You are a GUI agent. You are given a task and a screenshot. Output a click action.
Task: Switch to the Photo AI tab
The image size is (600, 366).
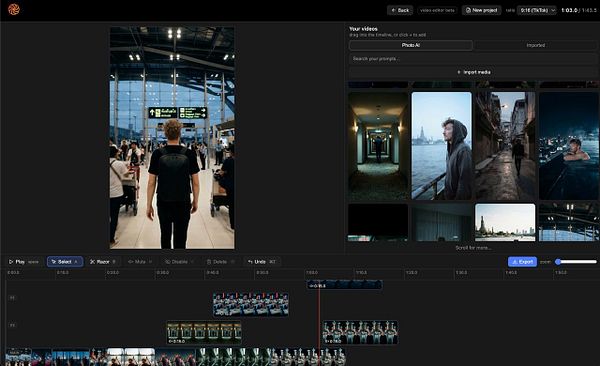coord(411,45)
